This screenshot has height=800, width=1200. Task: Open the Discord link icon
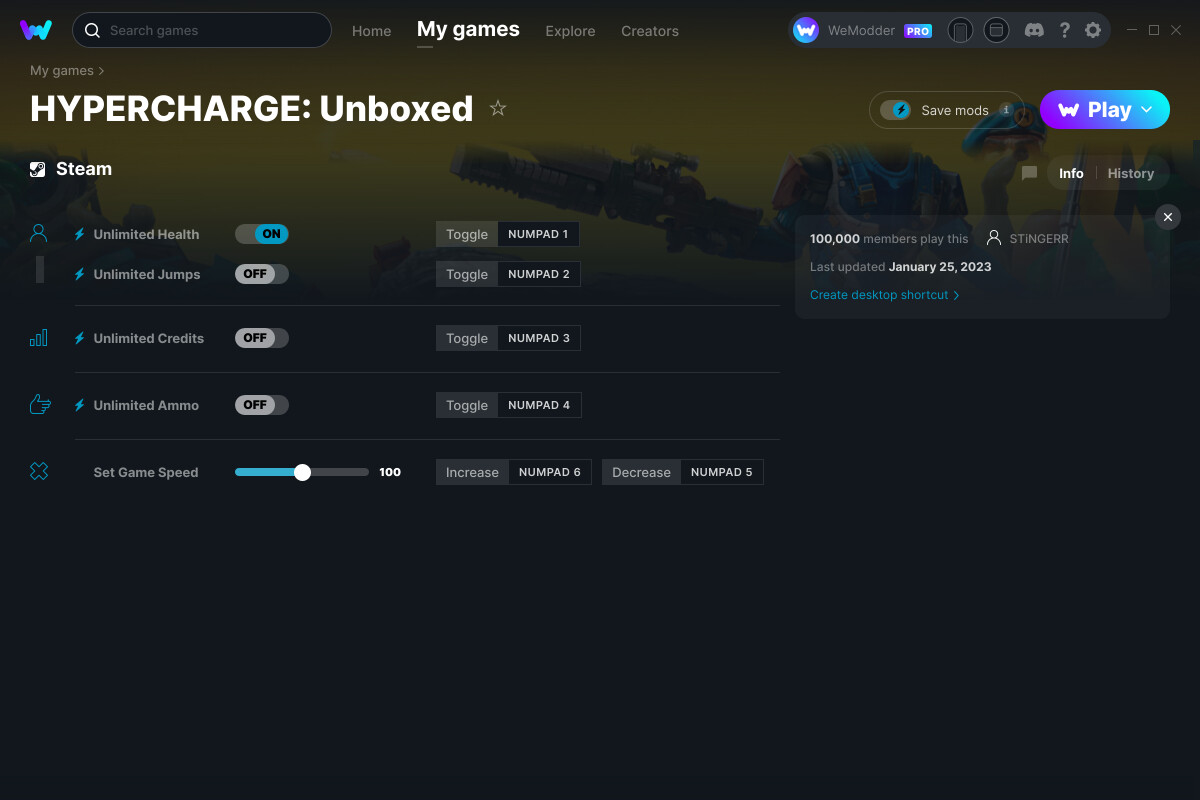1035,30
